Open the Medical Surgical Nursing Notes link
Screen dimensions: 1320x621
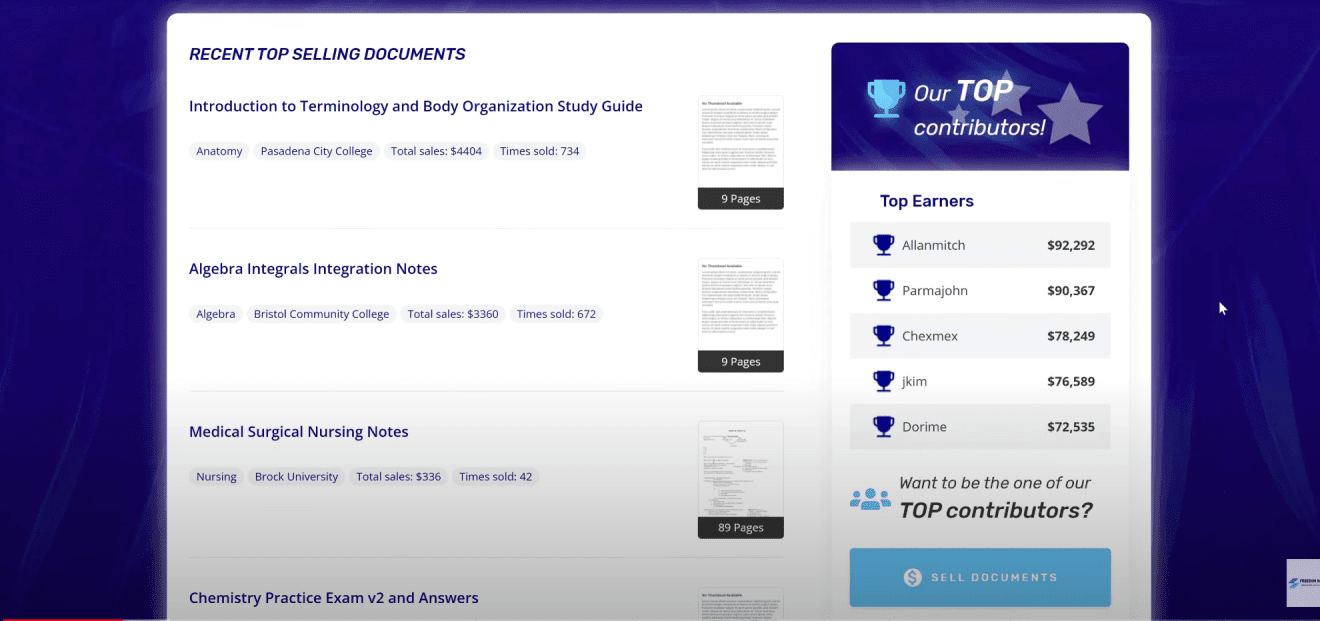[298, 431]
